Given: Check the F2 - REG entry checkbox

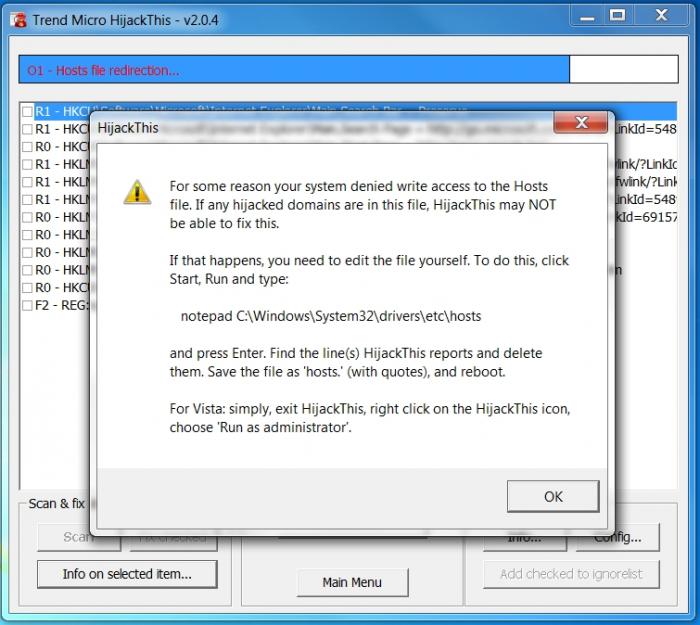Looking at the screenshot, I should [x=27, y=305].
